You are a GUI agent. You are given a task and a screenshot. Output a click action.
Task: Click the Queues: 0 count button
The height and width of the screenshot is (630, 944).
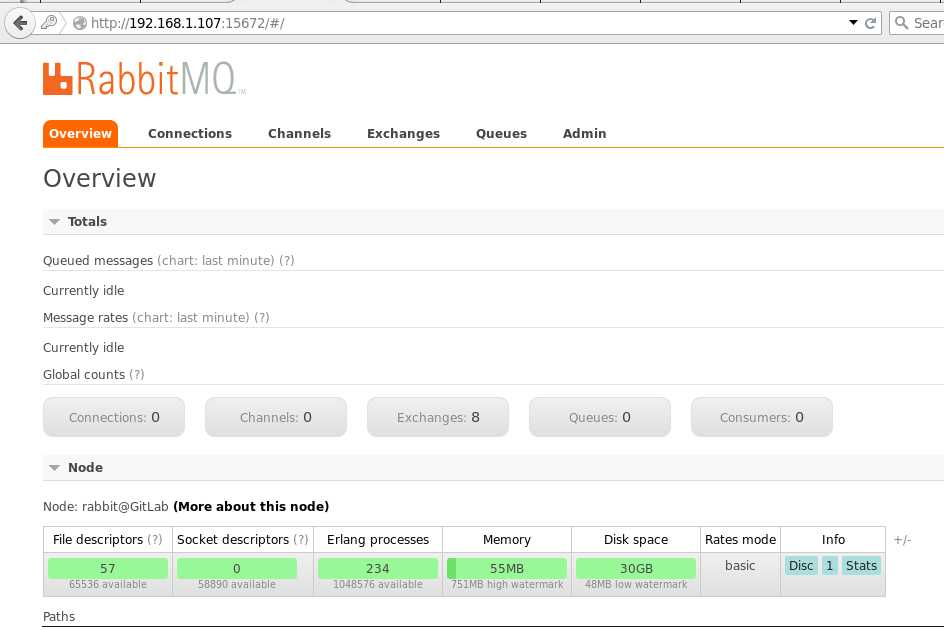click(x=600, y=417)
